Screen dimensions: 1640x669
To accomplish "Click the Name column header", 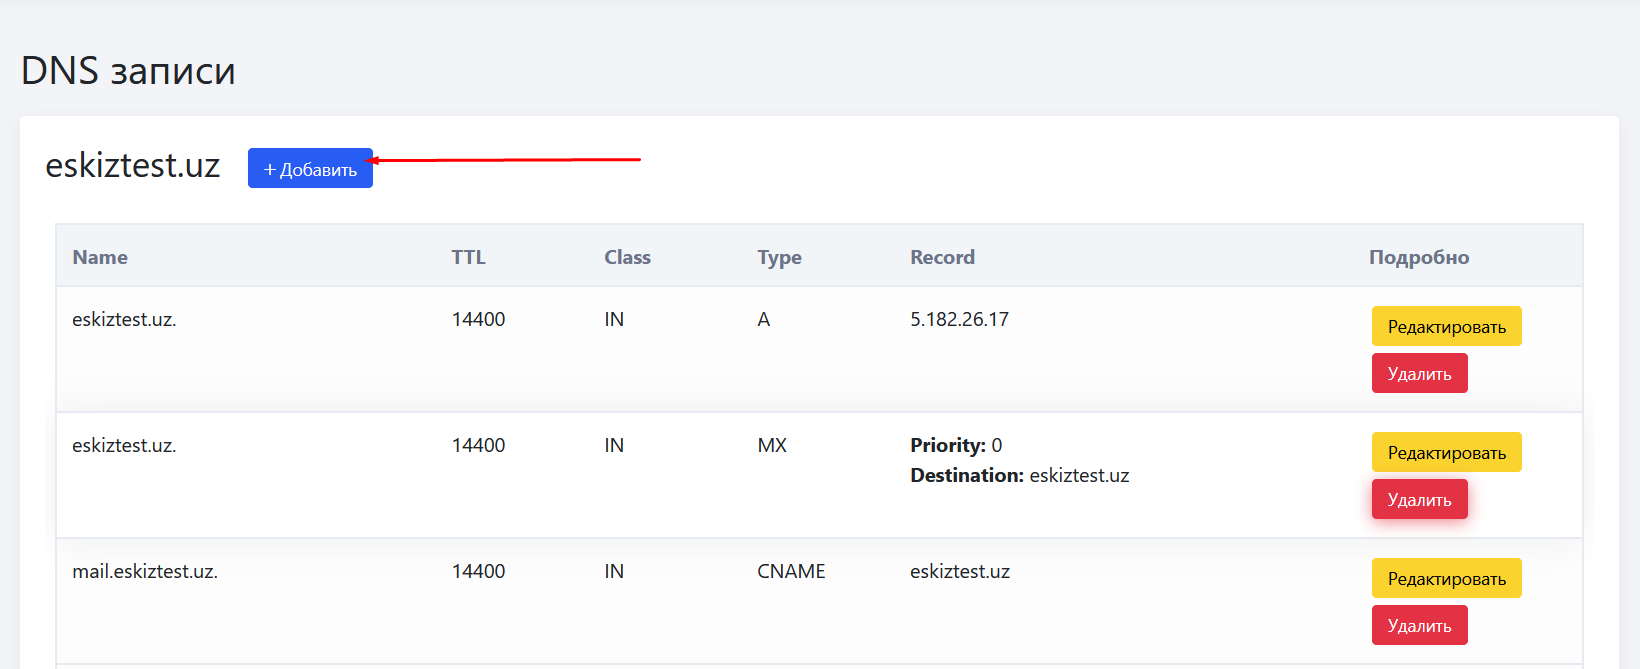I will click(x=100, y=257).
